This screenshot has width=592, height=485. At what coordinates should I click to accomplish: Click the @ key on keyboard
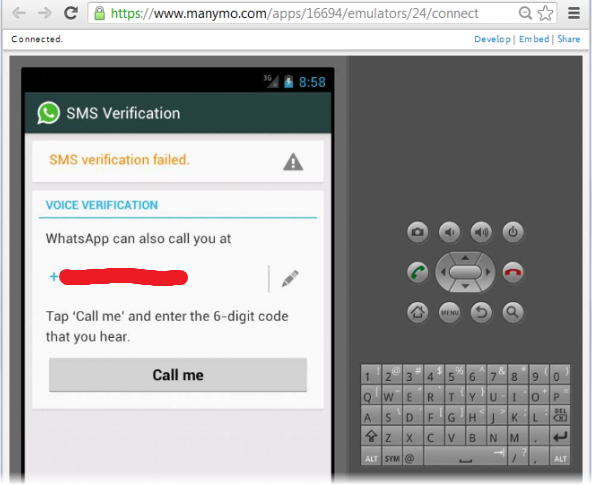click(412, 456)
